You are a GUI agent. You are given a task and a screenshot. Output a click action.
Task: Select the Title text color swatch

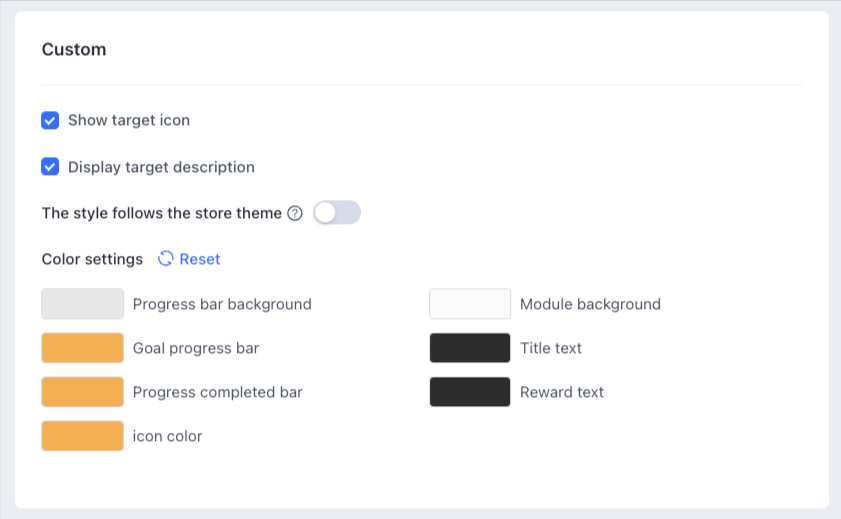click(x=470, y=348)
